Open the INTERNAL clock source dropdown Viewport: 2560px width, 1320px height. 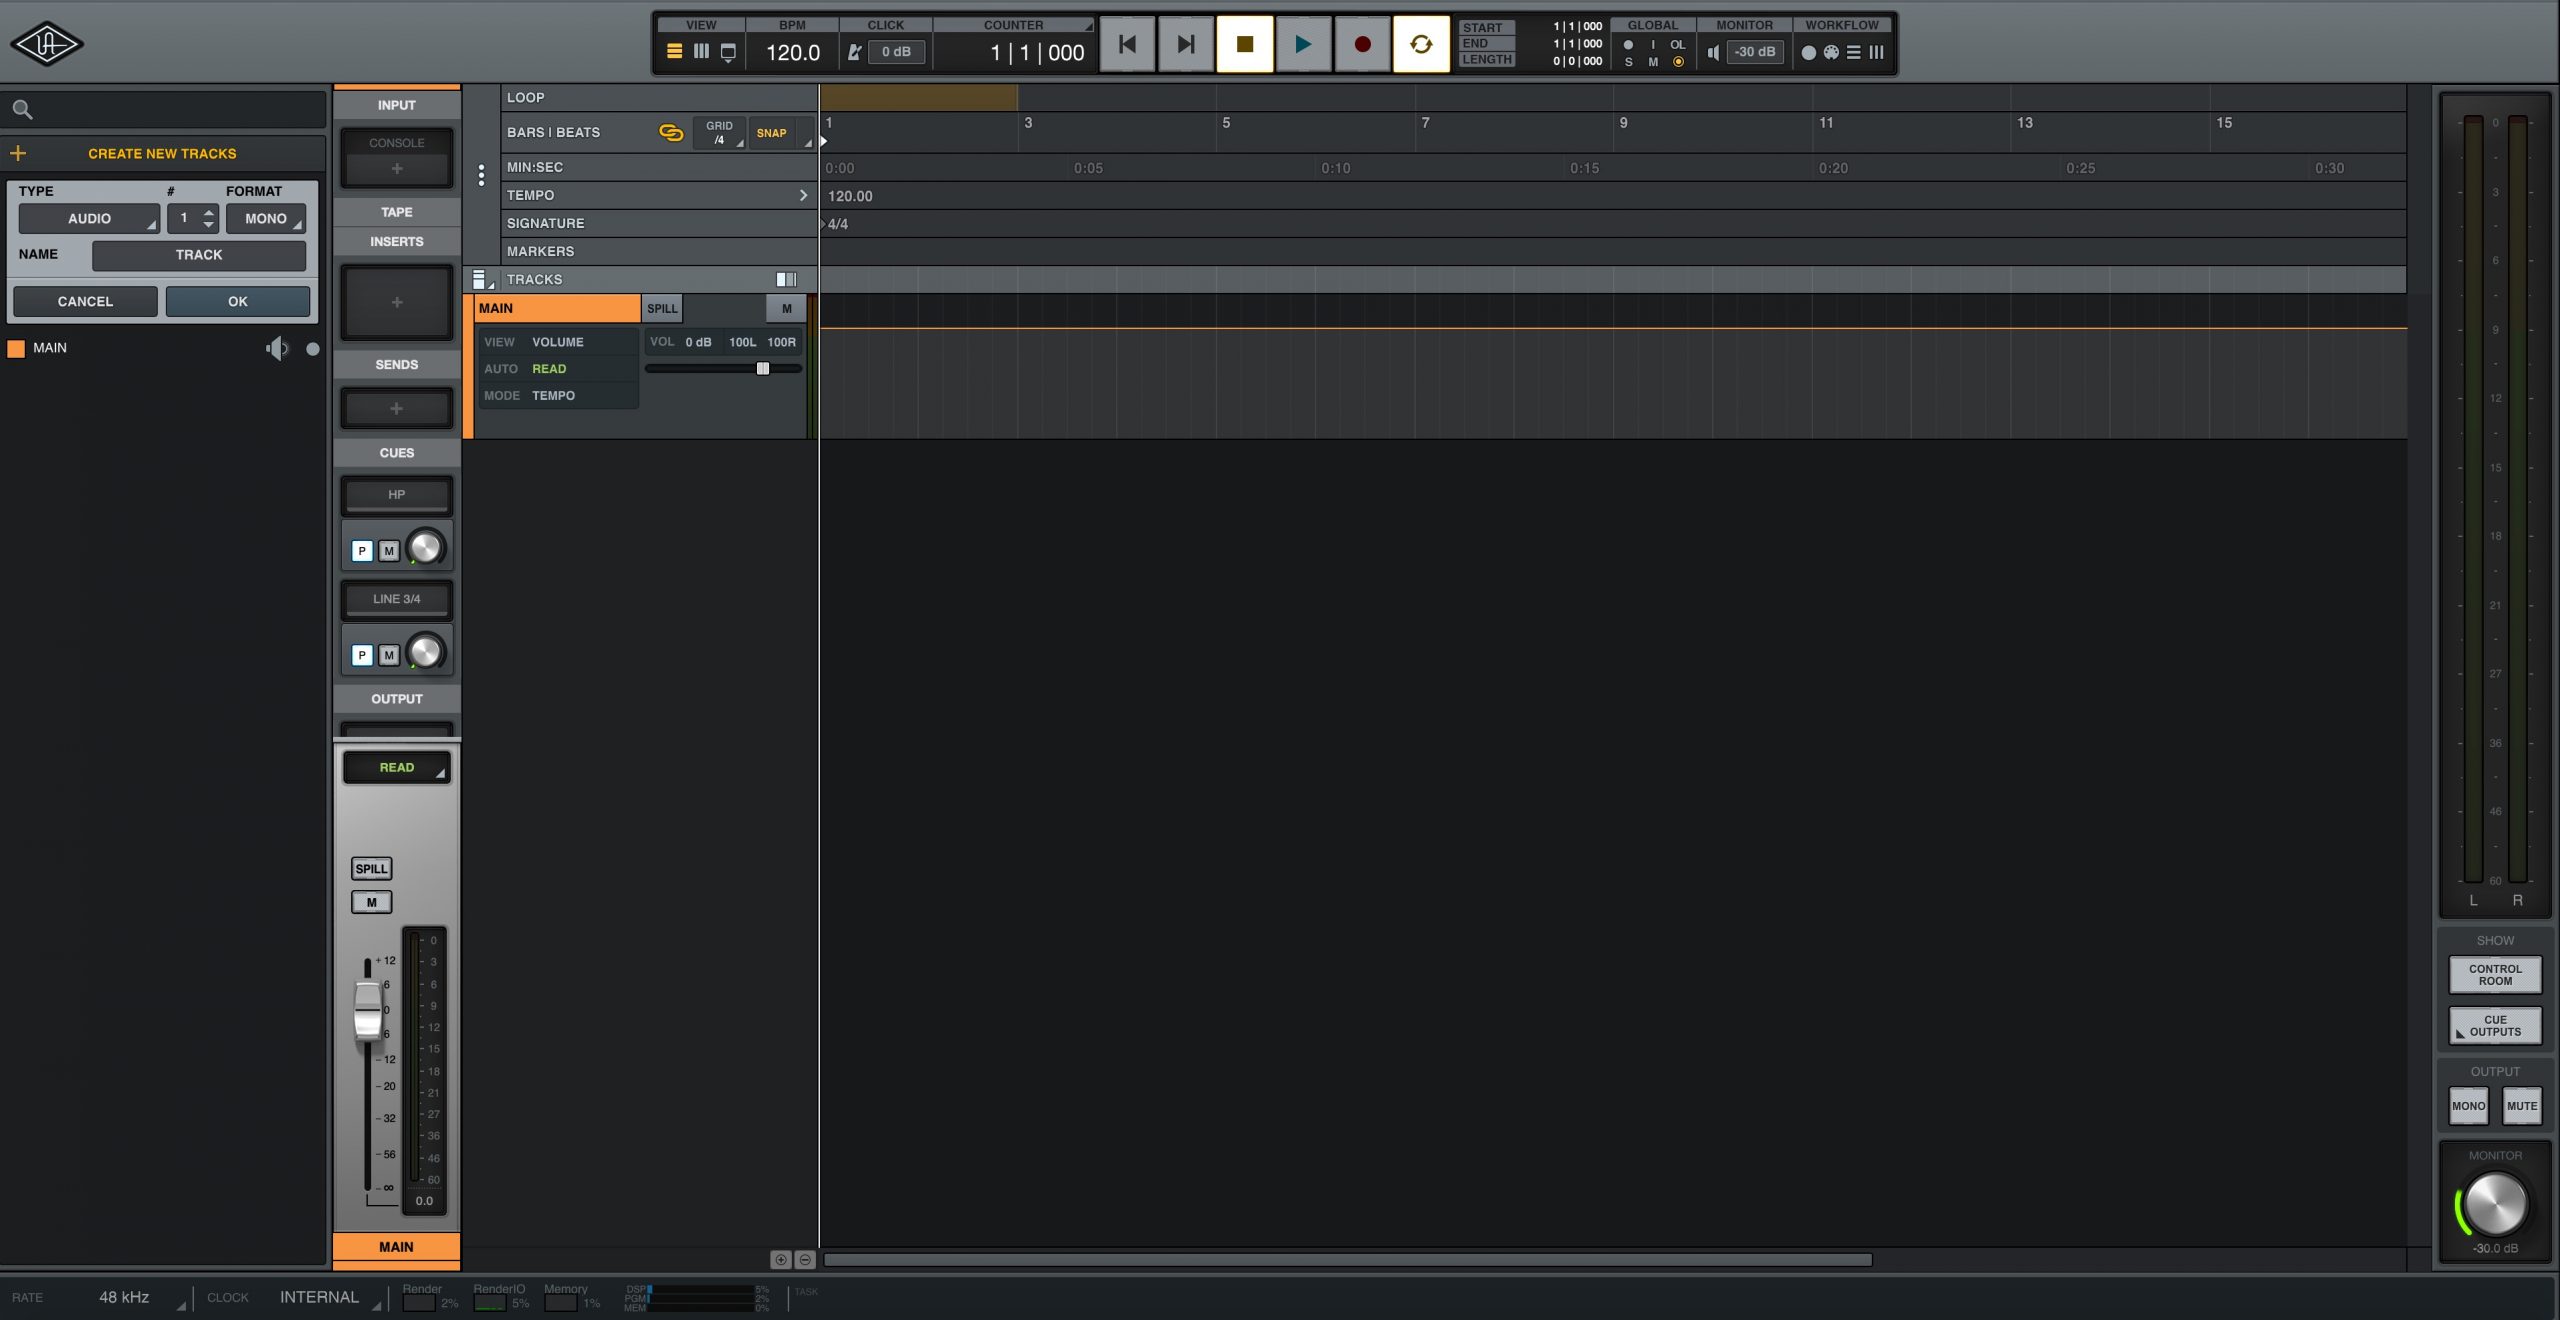click(x=326, y=1297)
